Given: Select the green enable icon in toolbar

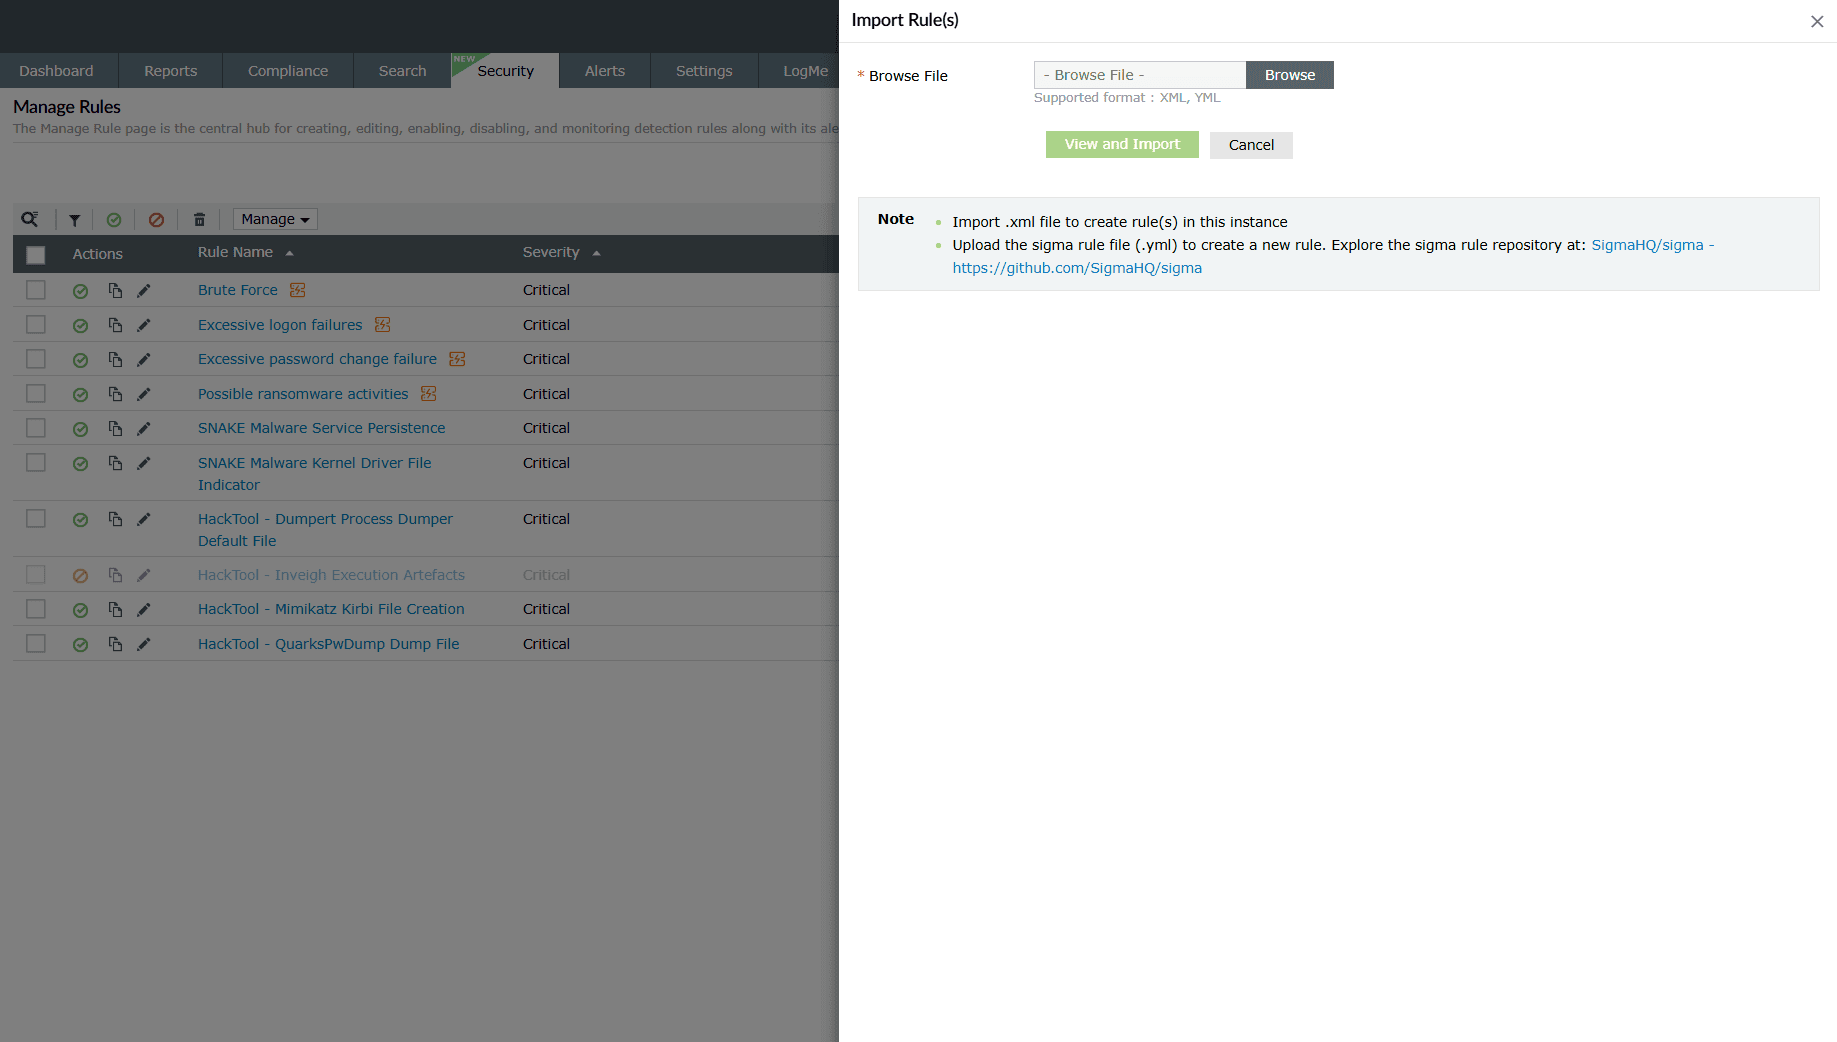Looking at the screenshot, I should point(114,219).
